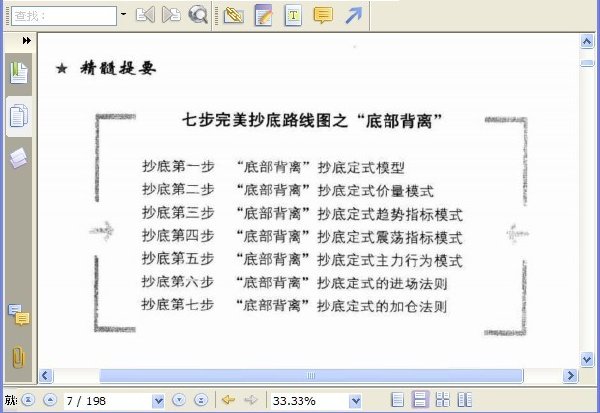
Task: Open the advanced search magnifier icon
Action: 198,15
